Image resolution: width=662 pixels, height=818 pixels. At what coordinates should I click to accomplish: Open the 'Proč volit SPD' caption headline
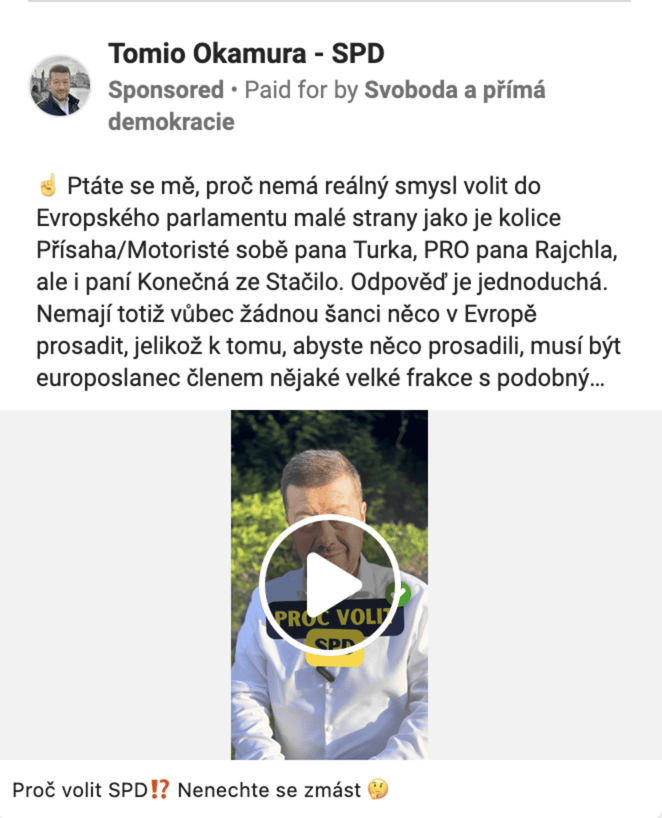80,790
